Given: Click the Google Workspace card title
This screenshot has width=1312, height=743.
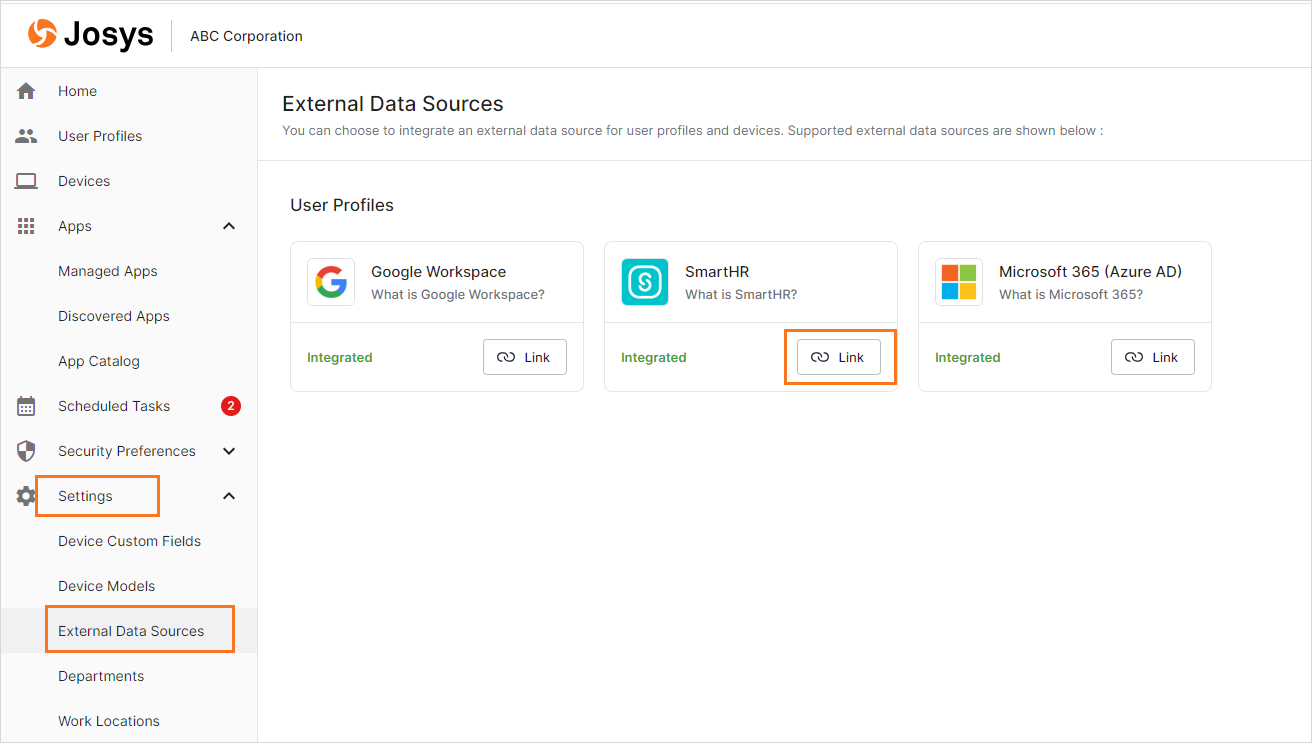Looking at the screenshot, I should 438,271.
